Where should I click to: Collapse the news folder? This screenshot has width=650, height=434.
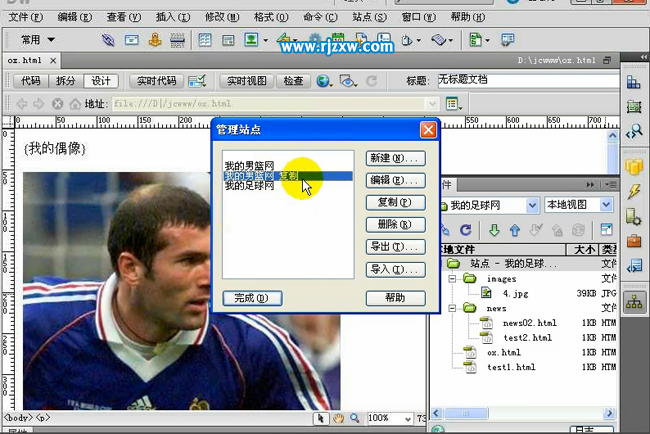click(452, 308)
